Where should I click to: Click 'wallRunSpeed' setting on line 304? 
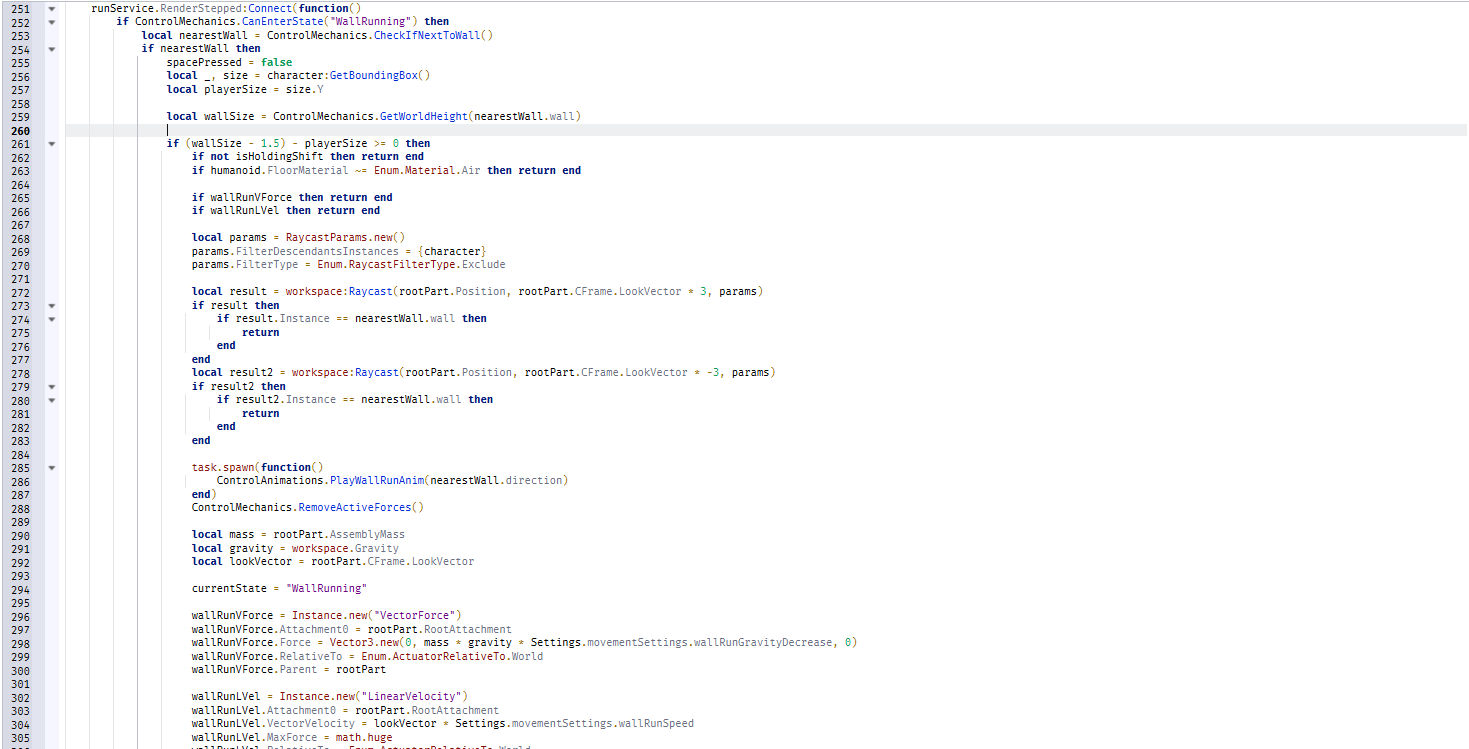[x=655, y=724]
